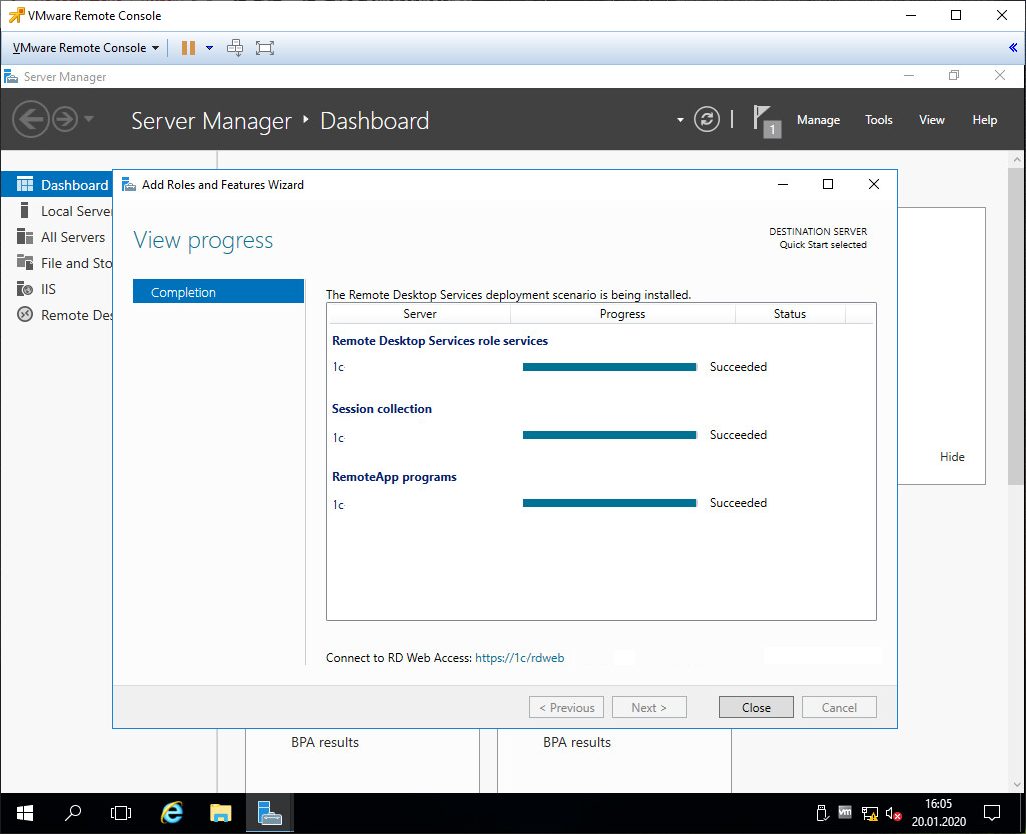Click the IIS role icon in sidebar
1026x834 pixels.
25,288
